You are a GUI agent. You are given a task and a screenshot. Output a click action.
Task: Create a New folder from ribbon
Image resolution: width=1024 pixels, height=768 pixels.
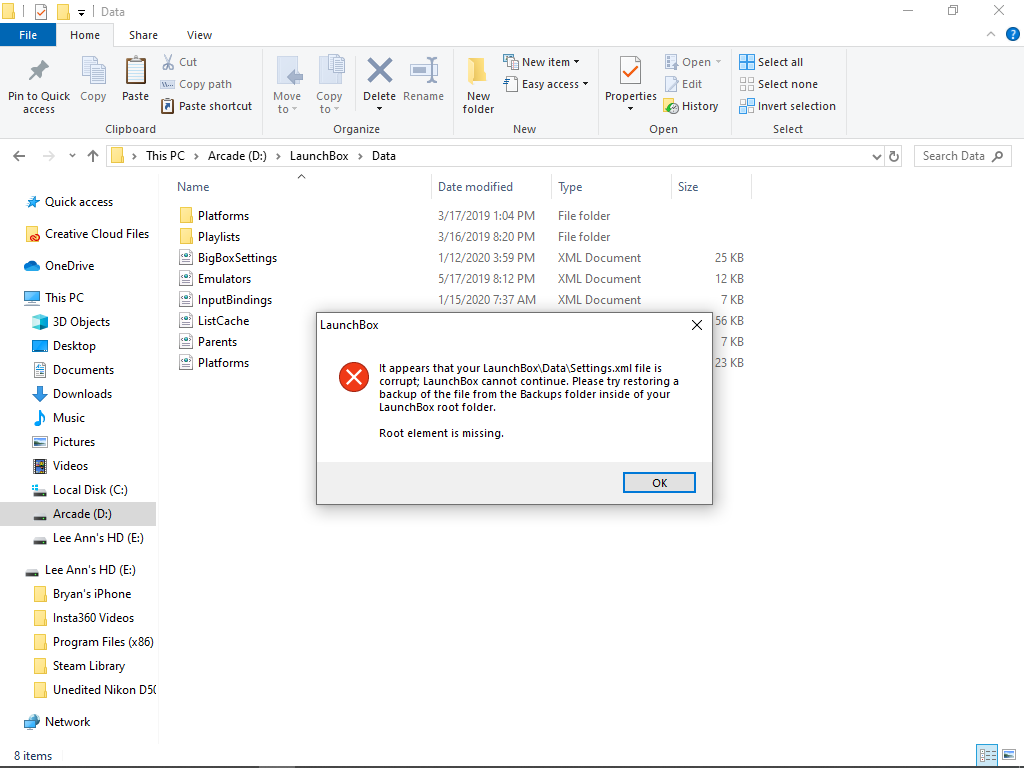pos(478,85)
